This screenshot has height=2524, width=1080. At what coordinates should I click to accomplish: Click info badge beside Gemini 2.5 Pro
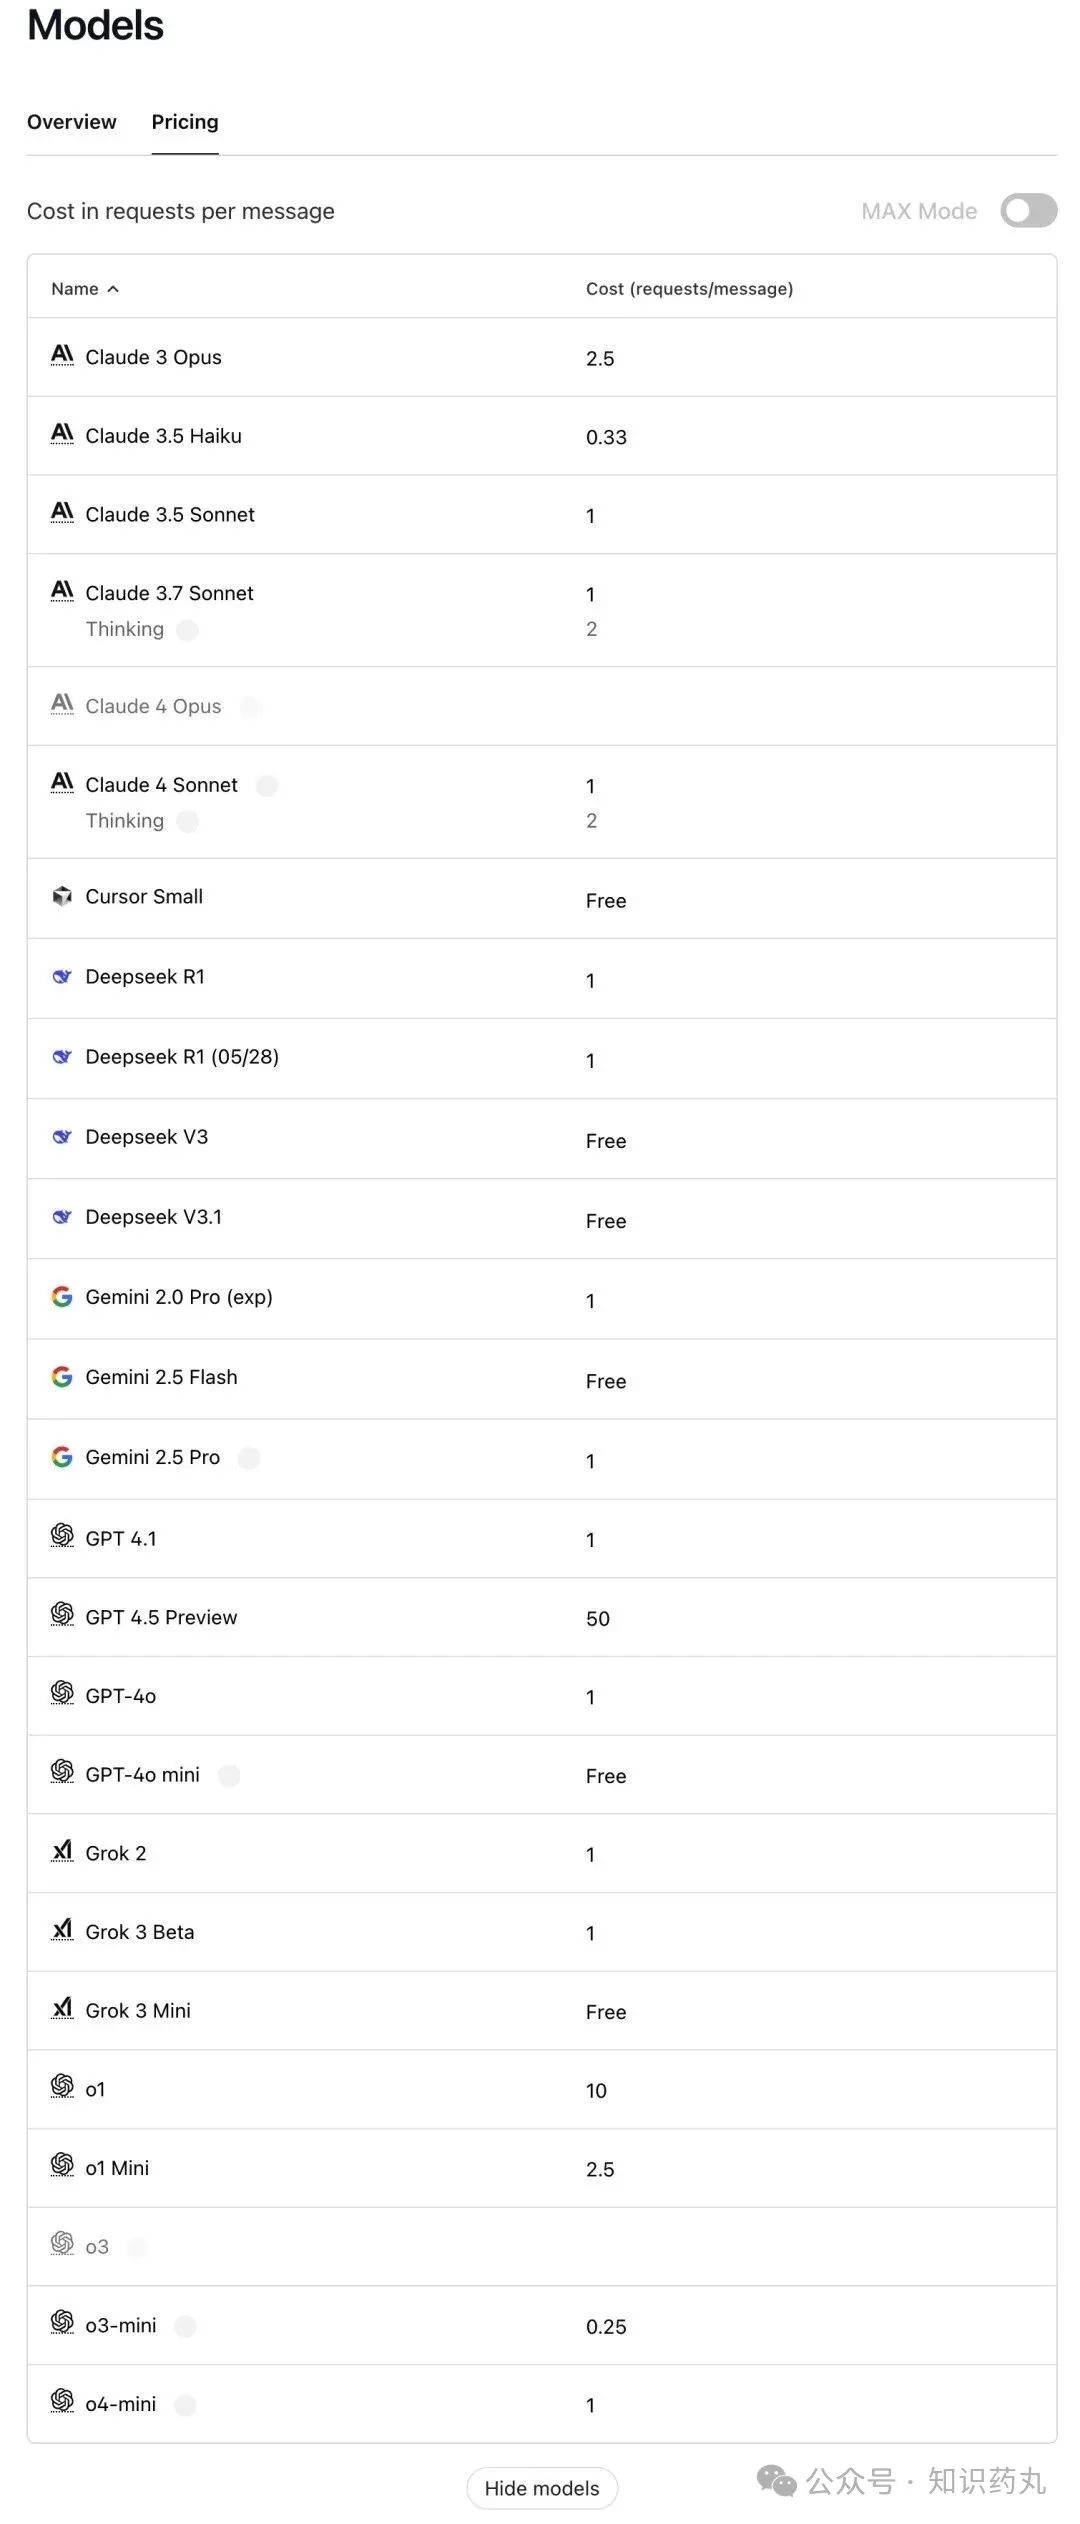pyautogui.click(x=249, y=1458)
